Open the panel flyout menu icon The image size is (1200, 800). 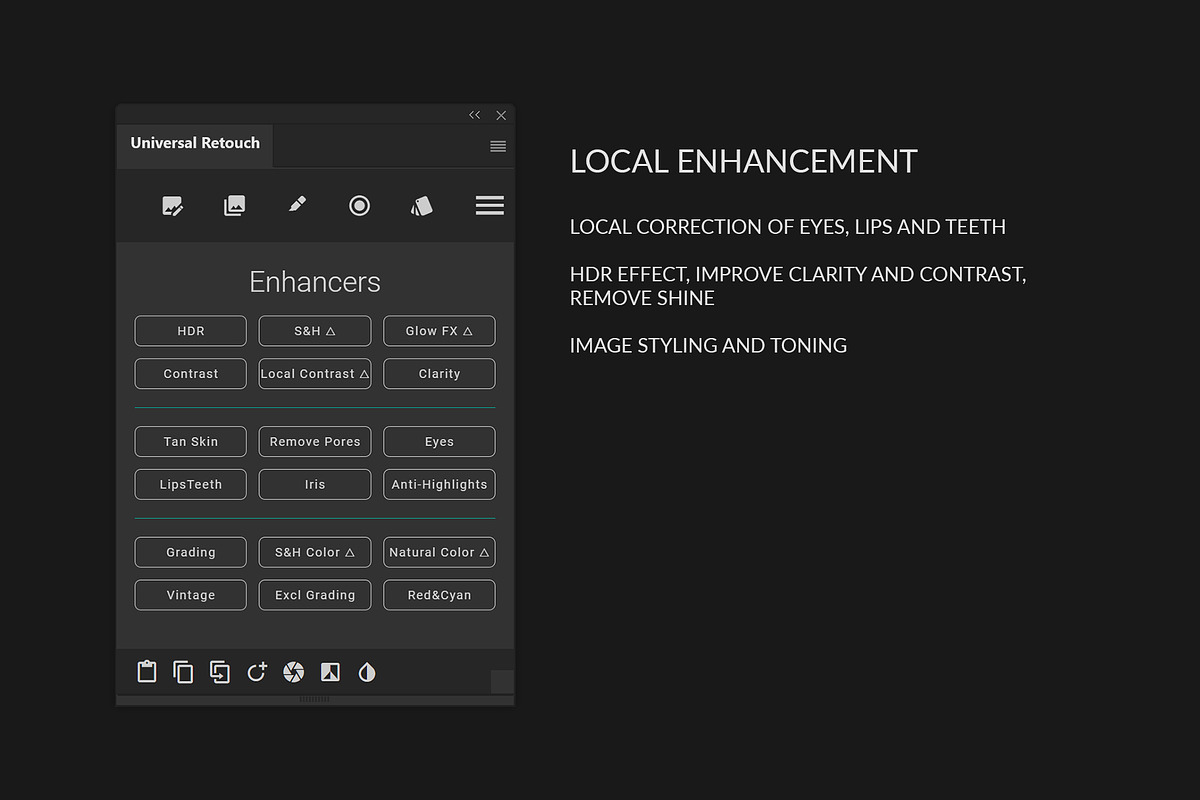[x=498, y=146]
